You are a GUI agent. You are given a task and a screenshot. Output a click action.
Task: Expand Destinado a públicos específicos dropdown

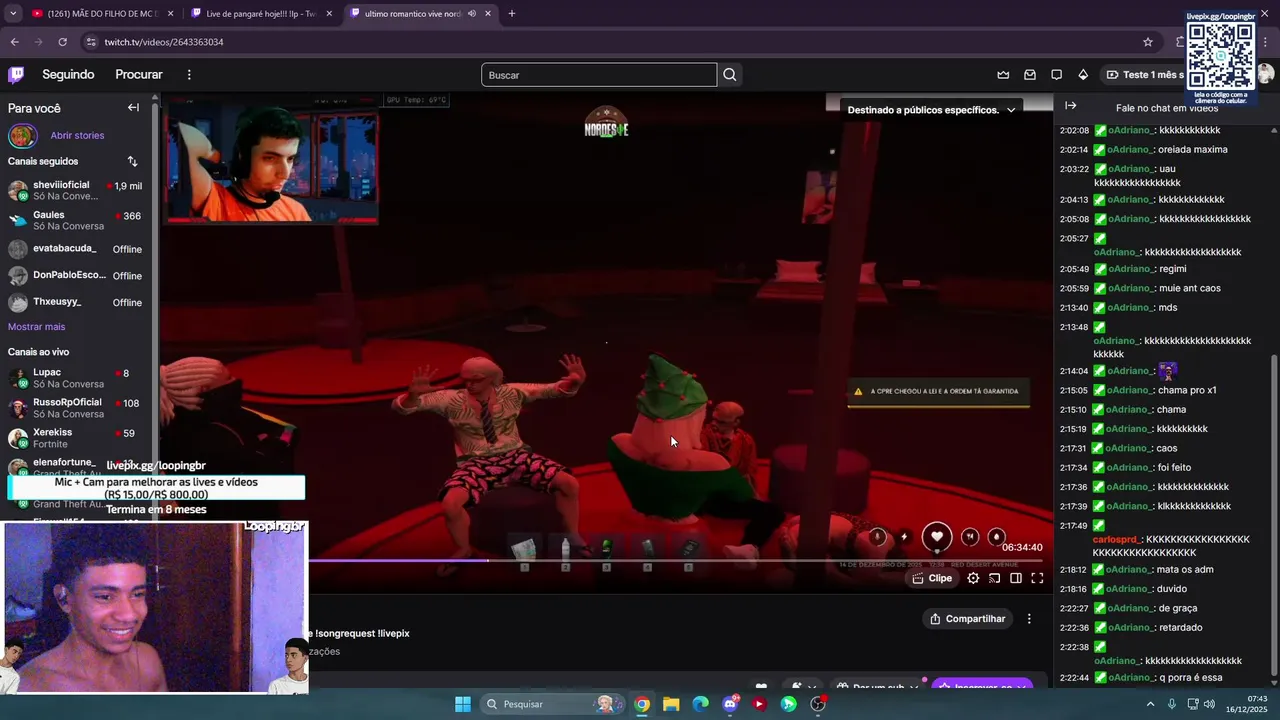931,110
